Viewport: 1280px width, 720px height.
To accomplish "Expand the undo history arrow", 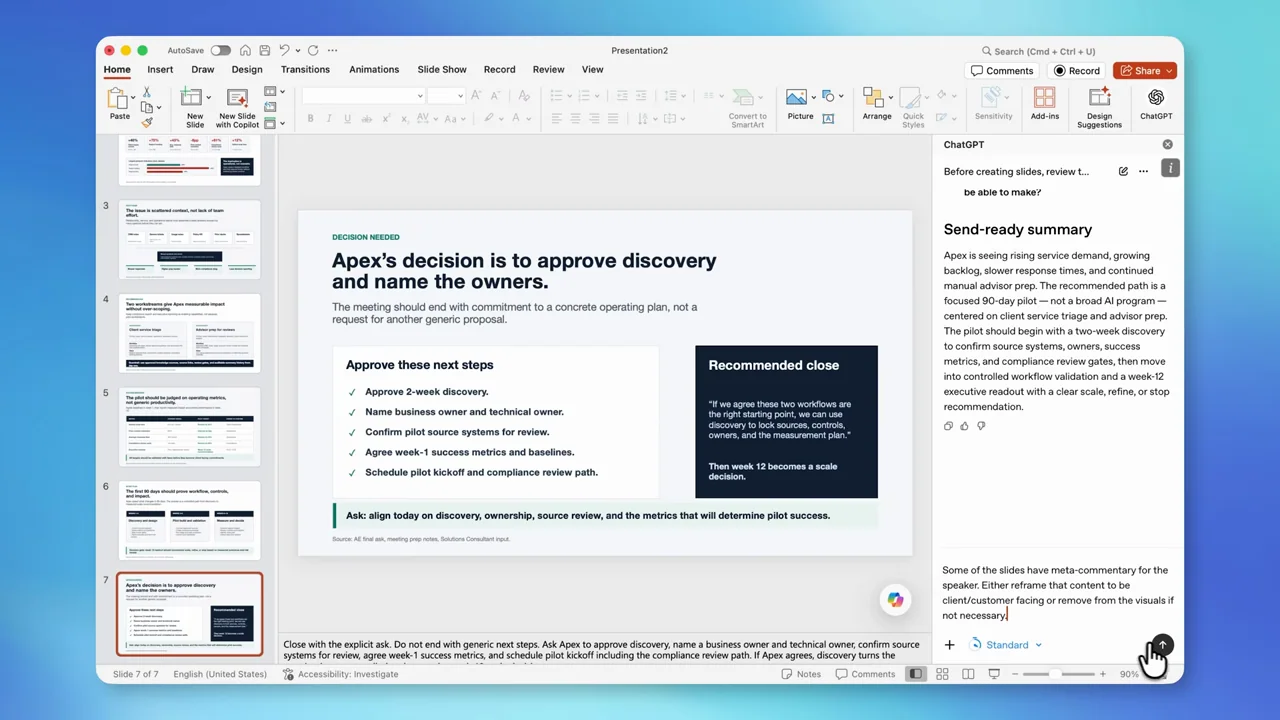I will 296,50.
